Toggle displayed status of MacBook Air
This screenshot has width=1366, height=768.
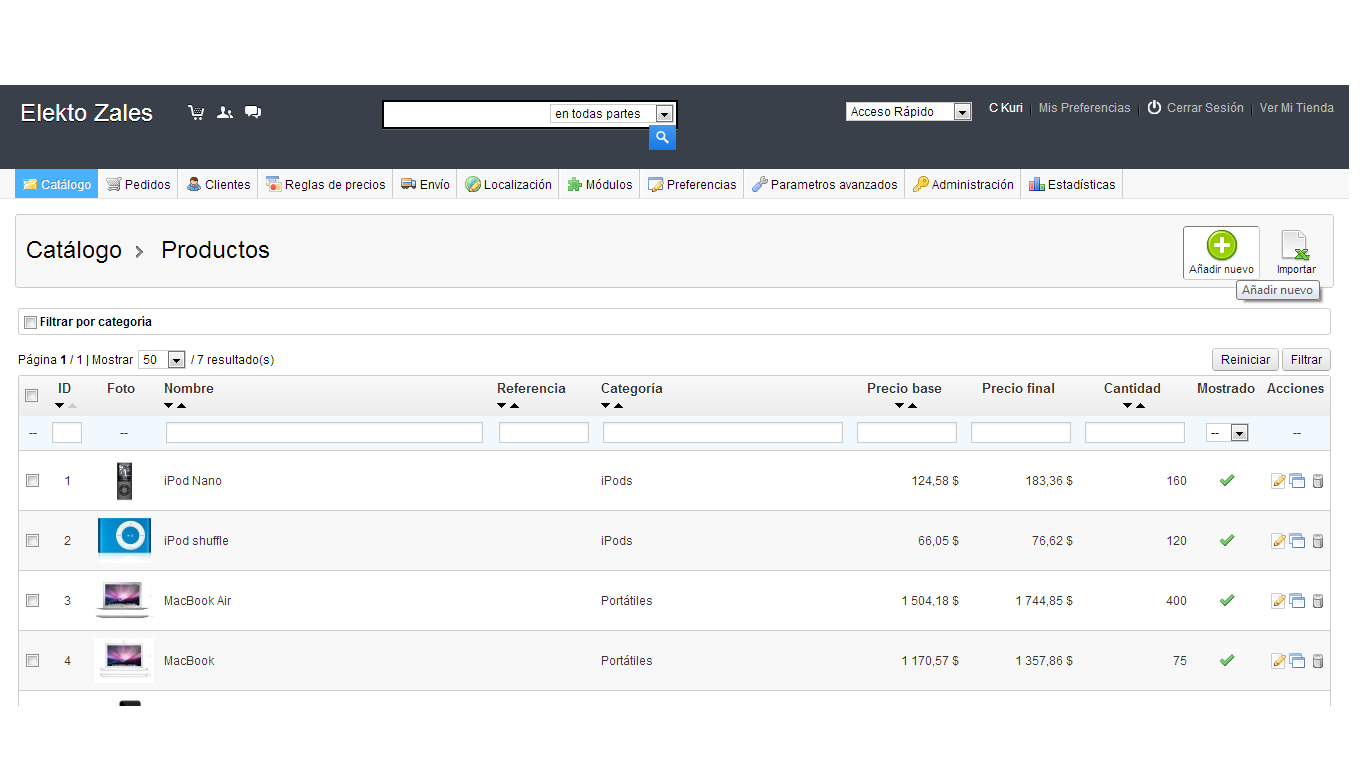point(1227,600)
